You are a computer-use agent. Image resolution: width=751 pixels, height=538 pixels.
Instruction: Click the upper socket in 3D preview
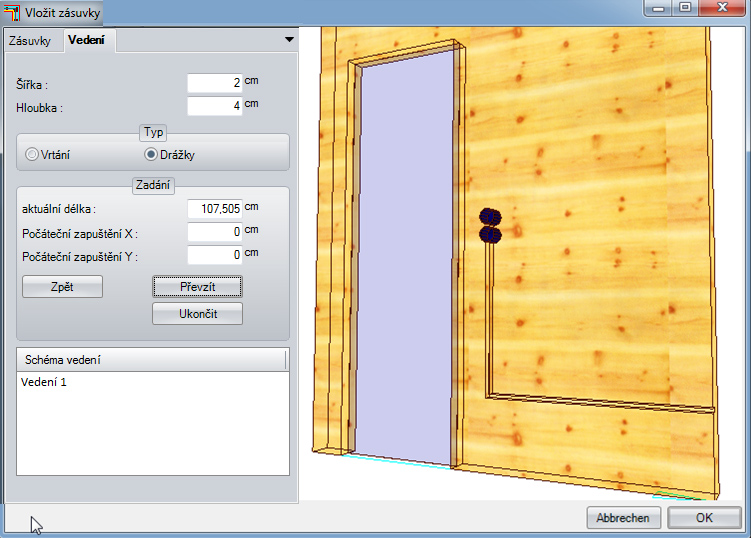pyautogui.click(x=490, y=217)
